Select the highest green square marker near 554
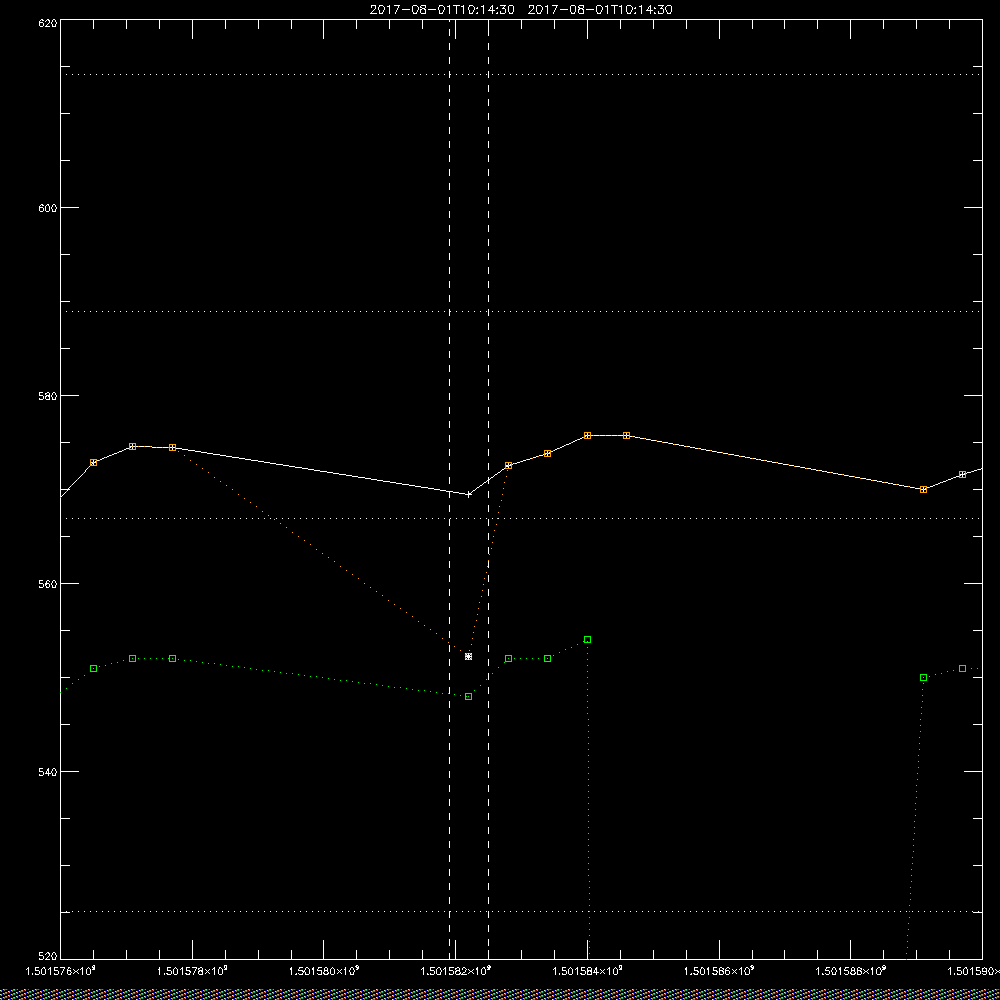 point(587,639)
